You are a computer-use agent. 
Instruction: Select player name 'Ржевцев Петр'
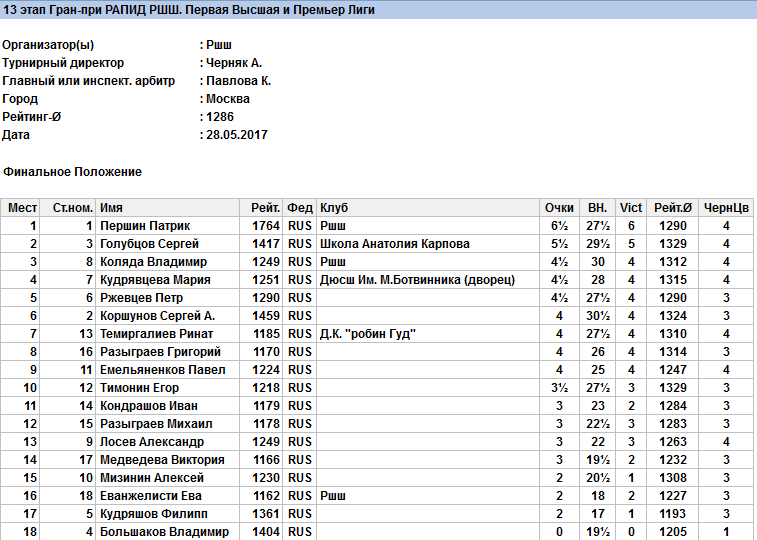pyautogui.click(x=141, y=297)
